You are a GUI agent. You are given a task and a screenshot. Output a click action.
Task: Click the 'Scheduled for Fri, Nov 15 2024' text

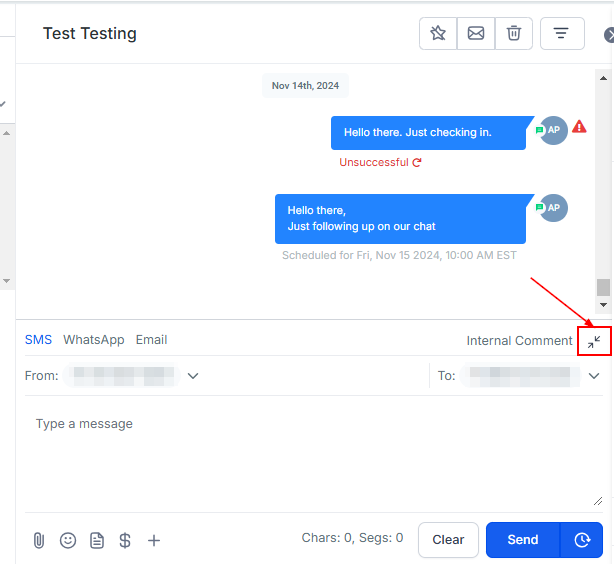399,255
